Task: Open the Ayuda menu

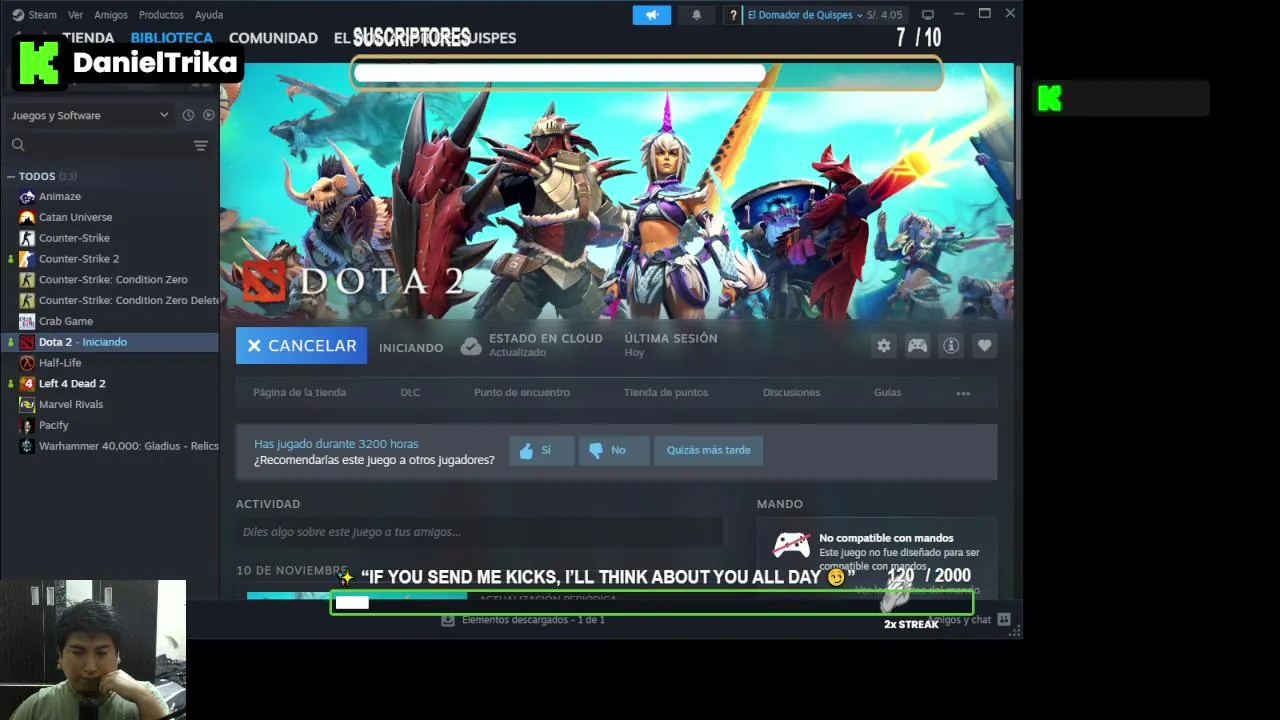Action: pos(209,15)
